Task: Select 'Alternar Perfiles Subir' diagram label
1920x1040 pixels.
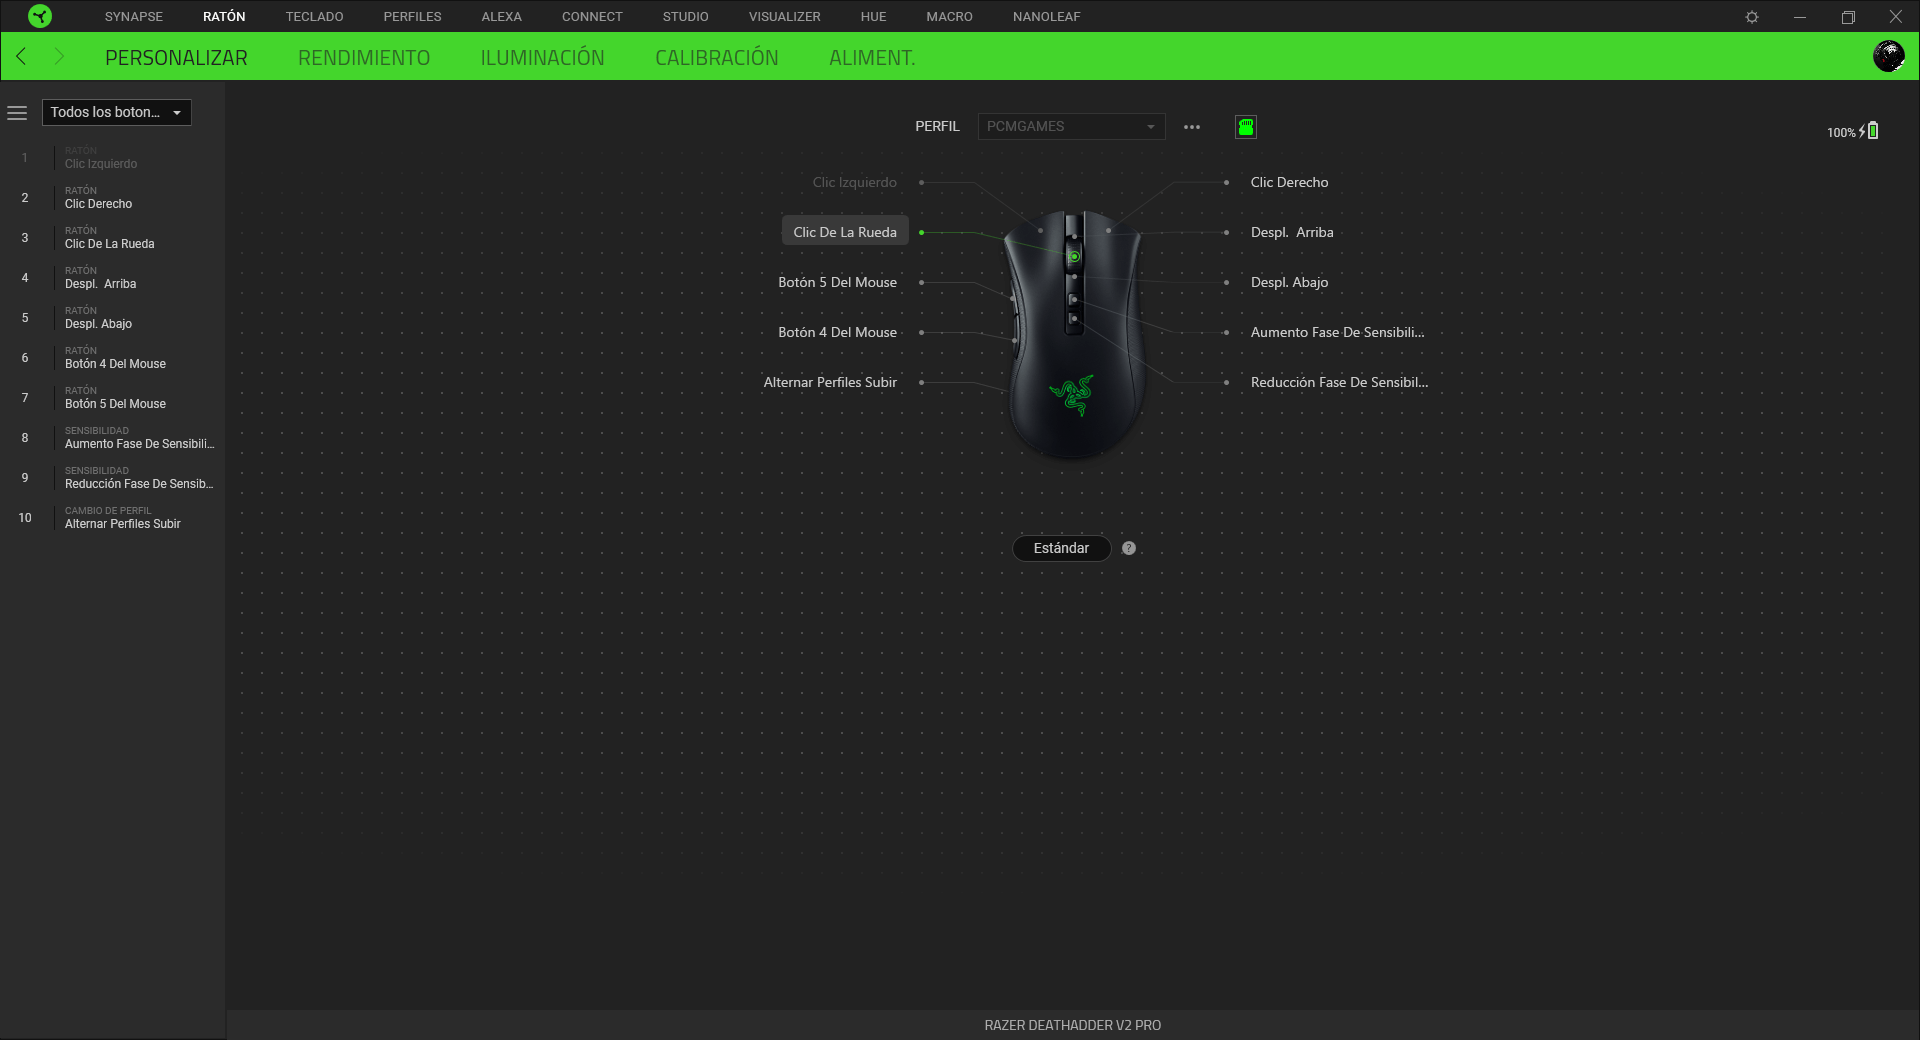Action: click(x=830, y=382)
